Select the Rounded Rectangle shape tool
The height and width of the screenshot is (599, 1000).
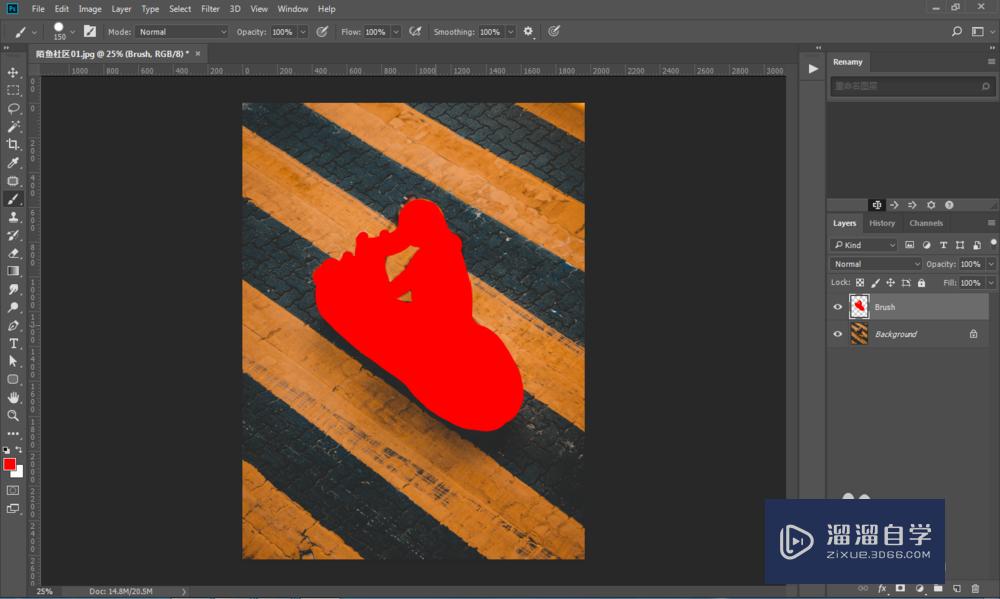(x=13, y=379)
